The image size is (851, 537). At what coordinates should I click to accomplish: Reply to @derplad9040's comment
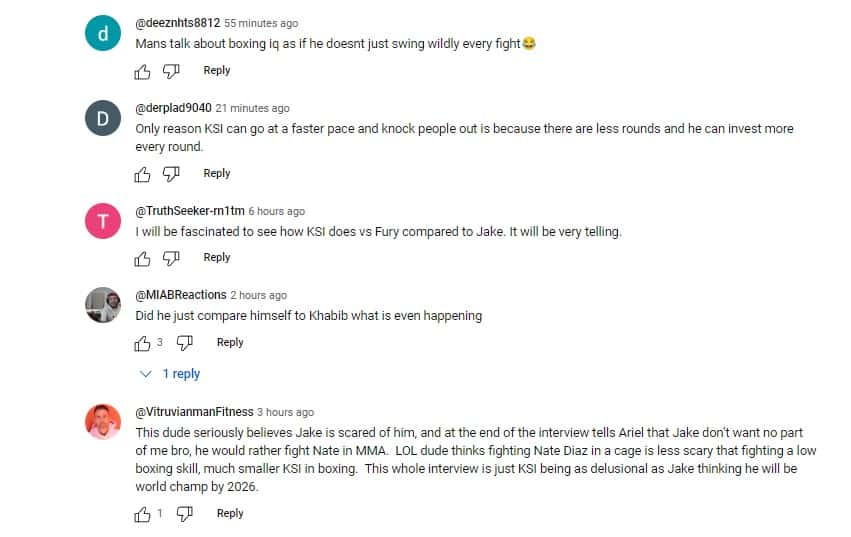(217, 174)
